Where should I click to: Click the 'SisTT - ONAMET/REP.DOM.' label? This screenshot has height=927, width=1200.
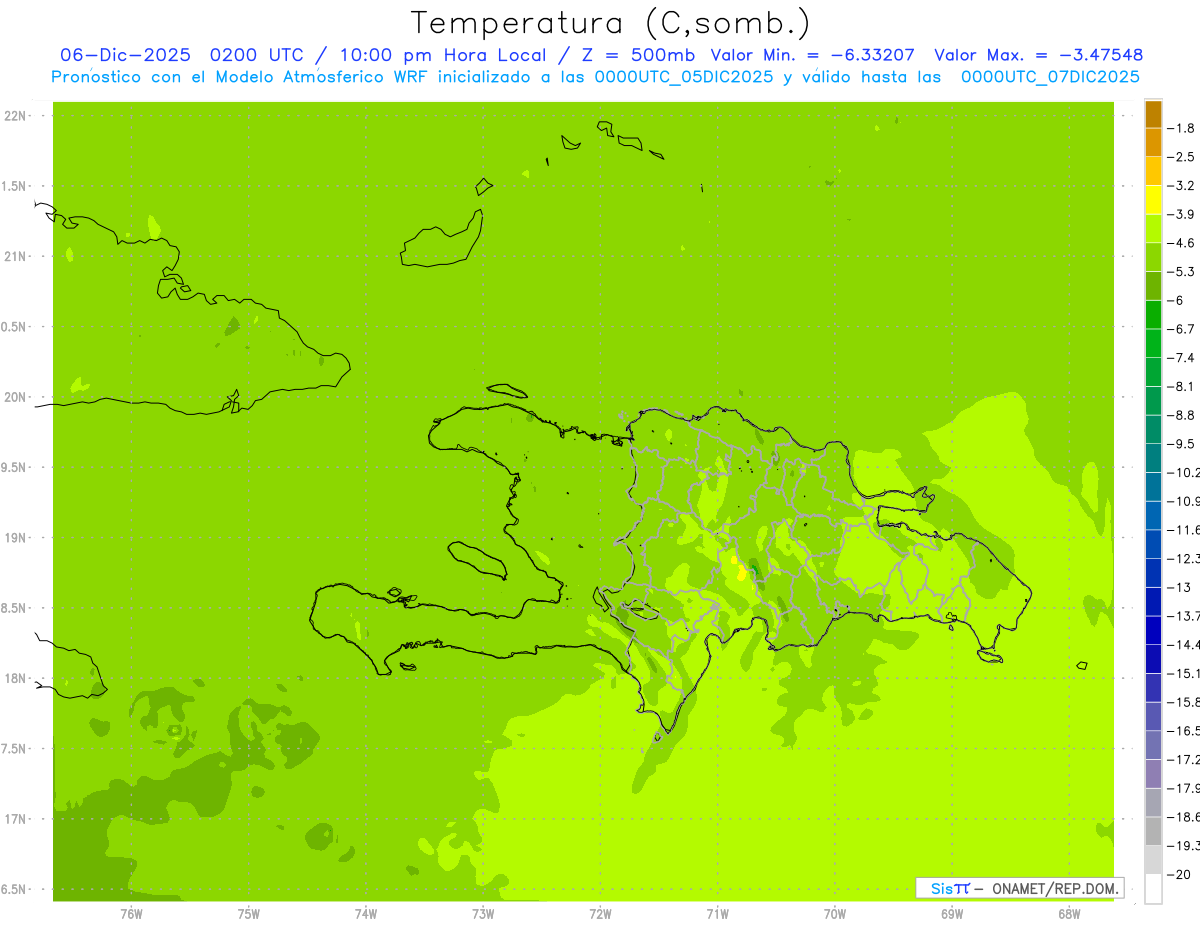click(x=1019, y=888)
